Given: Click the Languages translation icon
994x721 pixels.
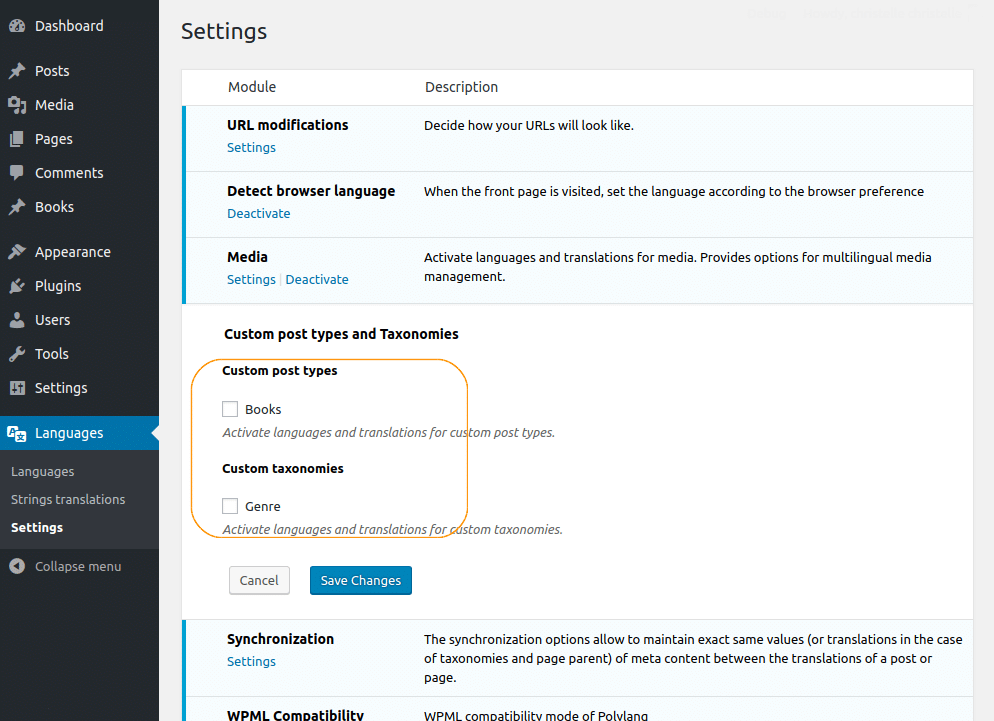Looking at the screenshot, I should coord(17,434).
